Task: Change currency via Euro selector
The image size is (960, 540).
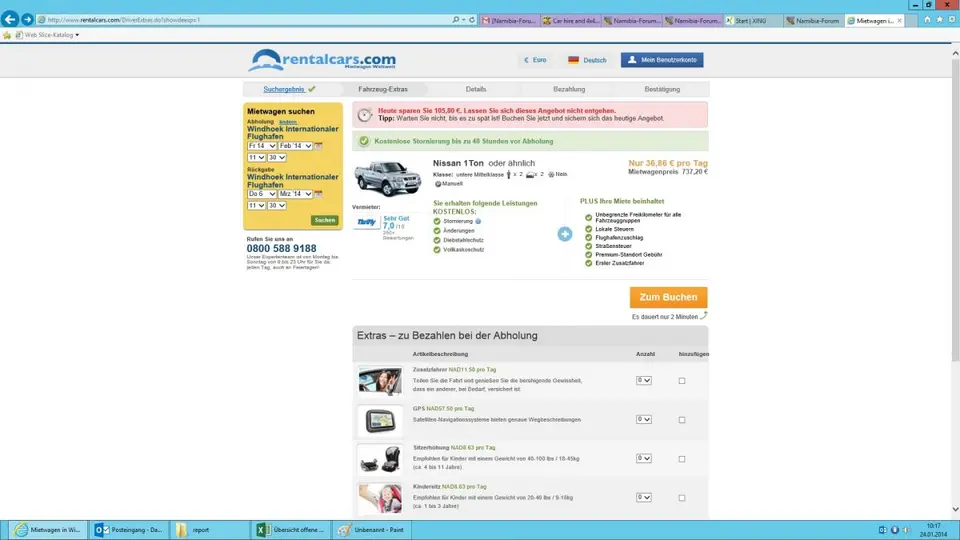Action: (x=534, y=60)
